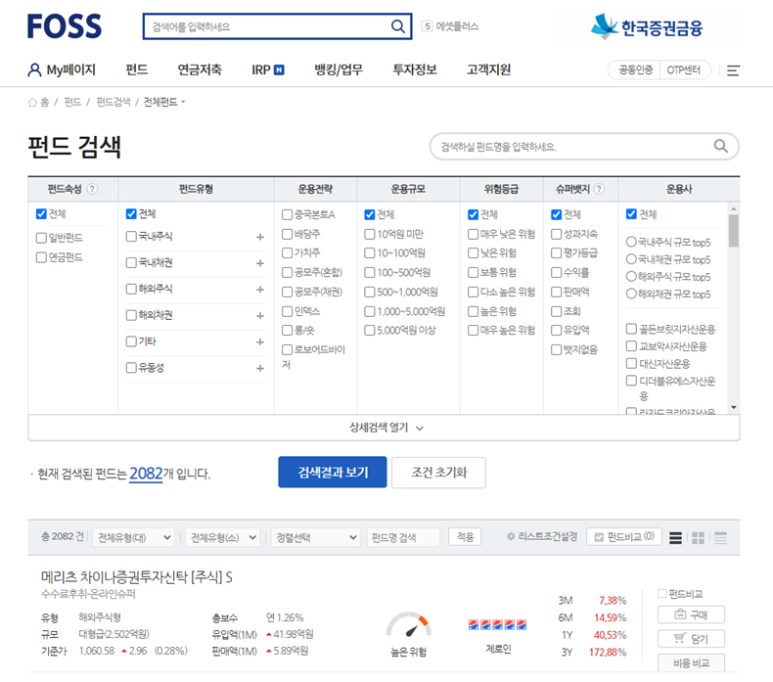Viewport: 773px width, 682px height.
Task: Expand 유동성 plus icon
Action: 260,368
